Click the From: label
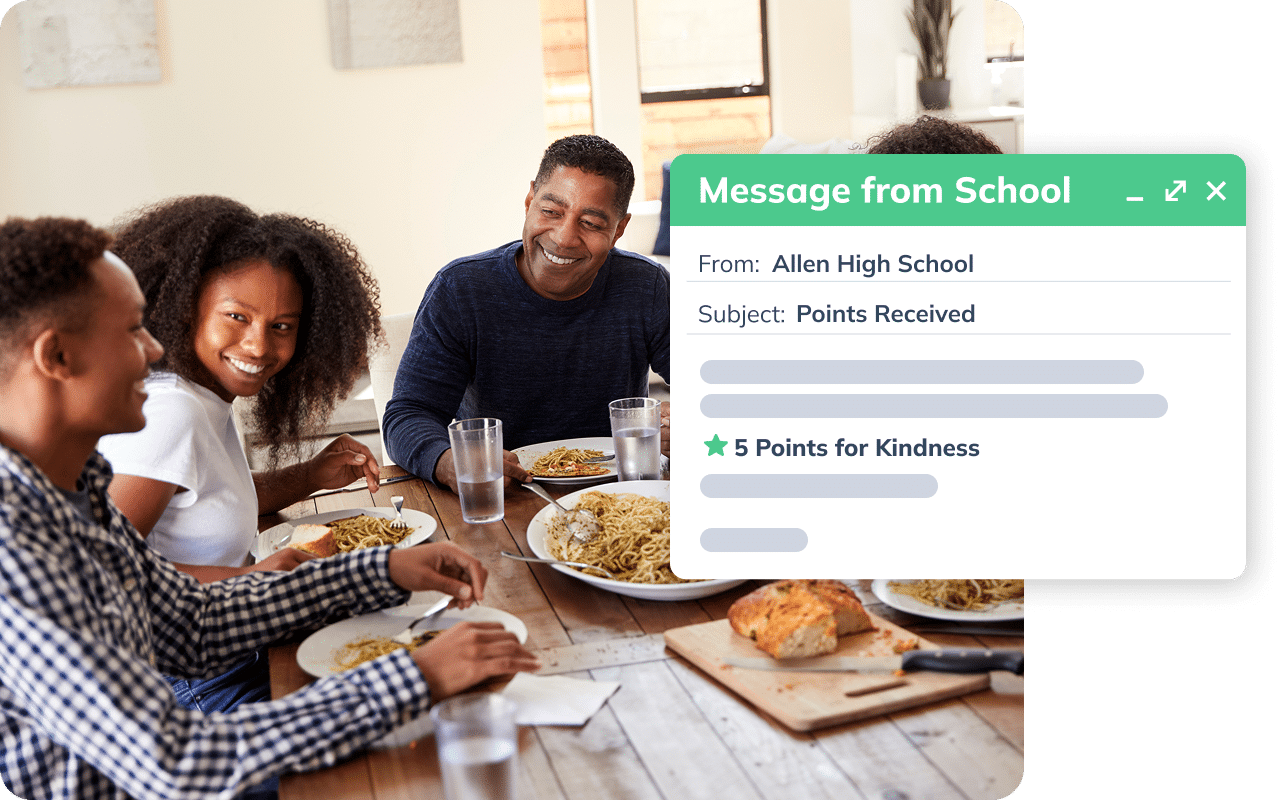 coord(729,264)
